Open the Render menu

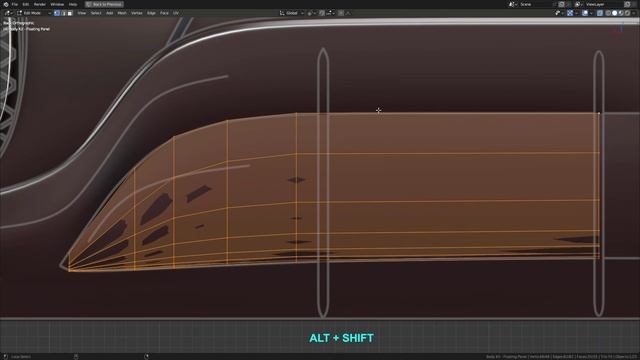pyautogui.click(x=40, y=4)
